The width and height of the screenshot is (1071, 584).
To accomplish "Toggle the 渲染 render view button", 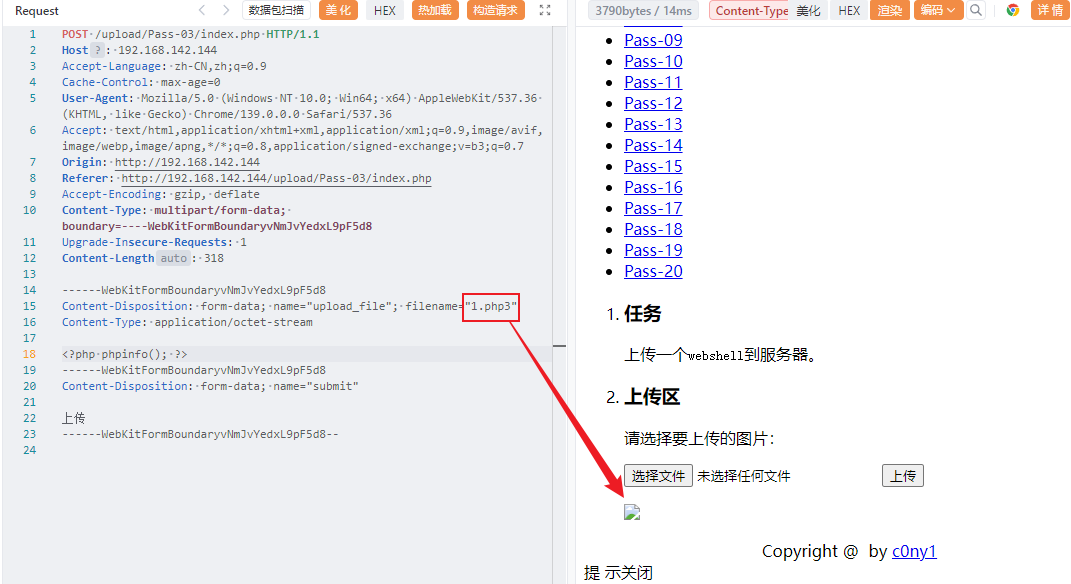I will tap(889, 10).
